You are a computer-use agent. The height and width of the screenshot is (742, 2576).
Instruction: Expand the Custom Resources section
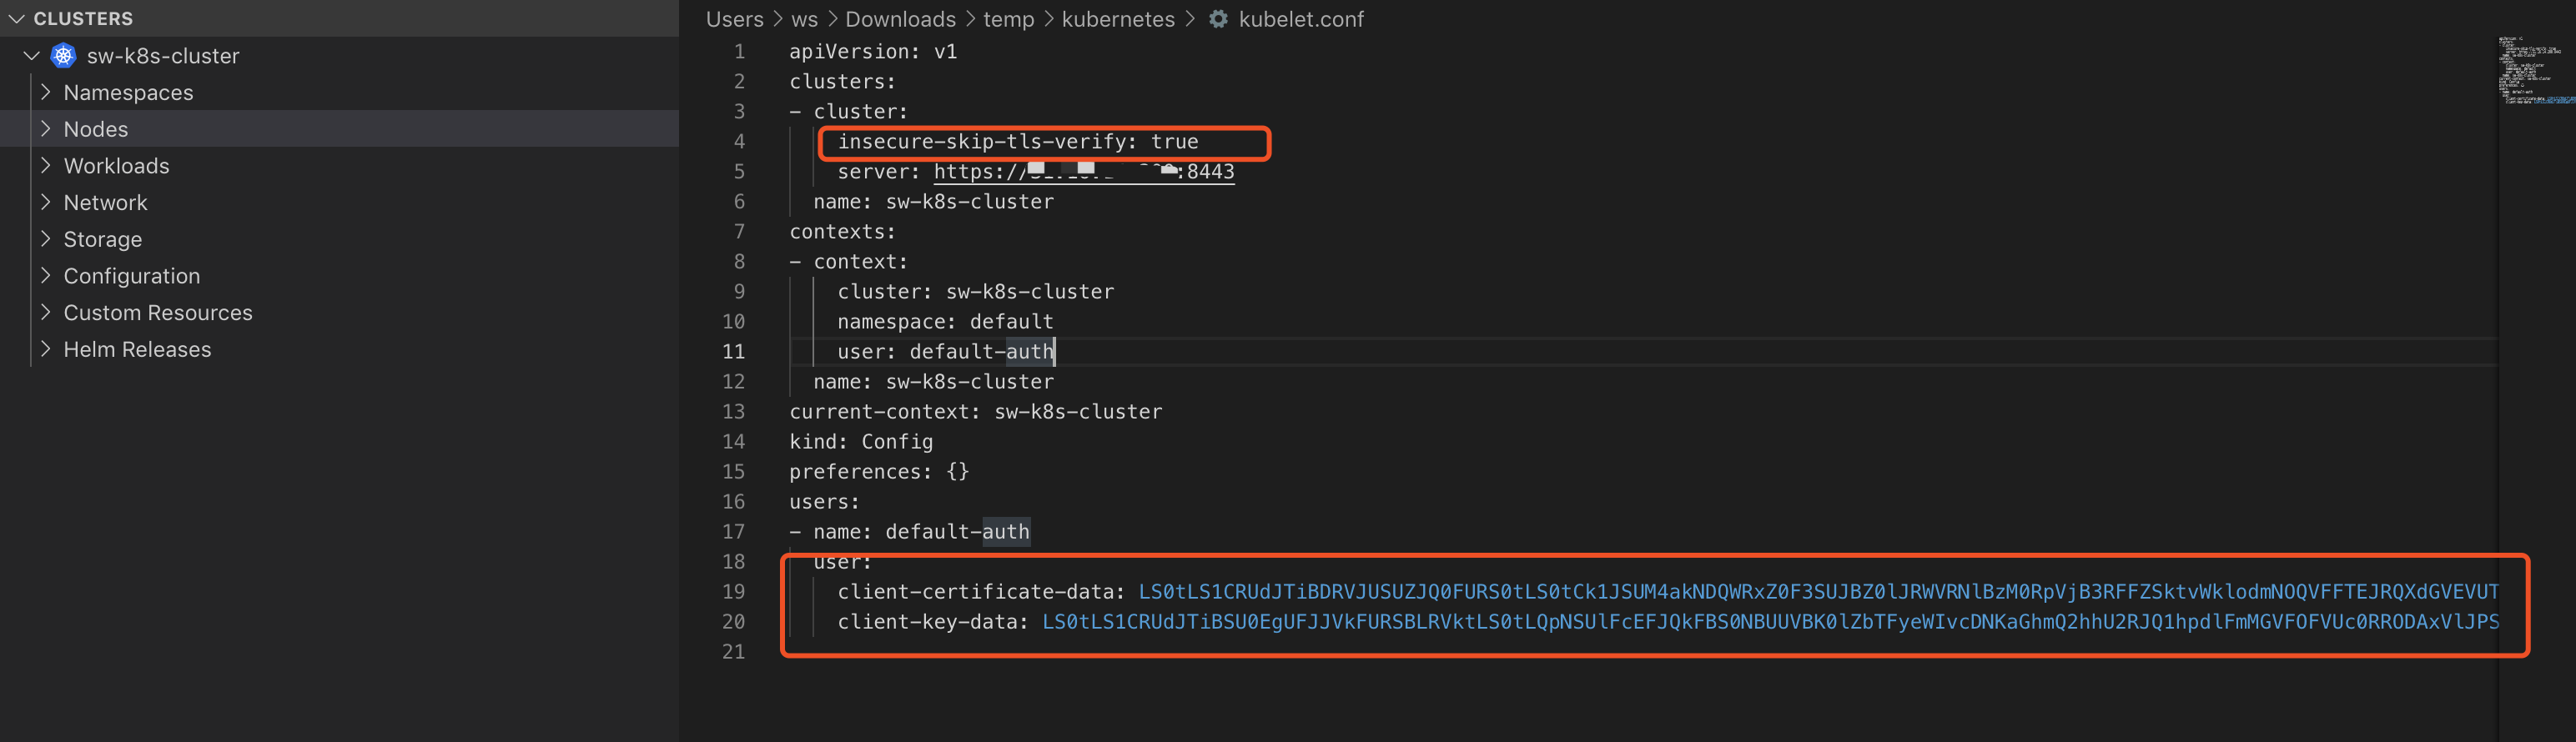pyautogui.click(x=45, y=312)
